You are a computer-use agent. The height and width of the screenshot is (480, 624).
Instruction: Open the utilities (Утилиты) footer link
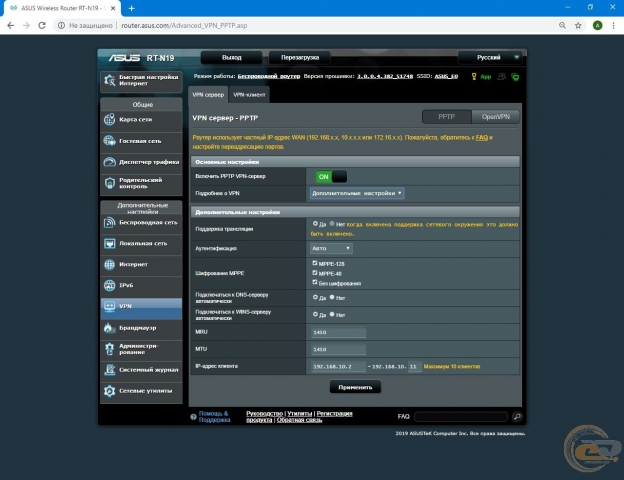click(x=300, y=414)
